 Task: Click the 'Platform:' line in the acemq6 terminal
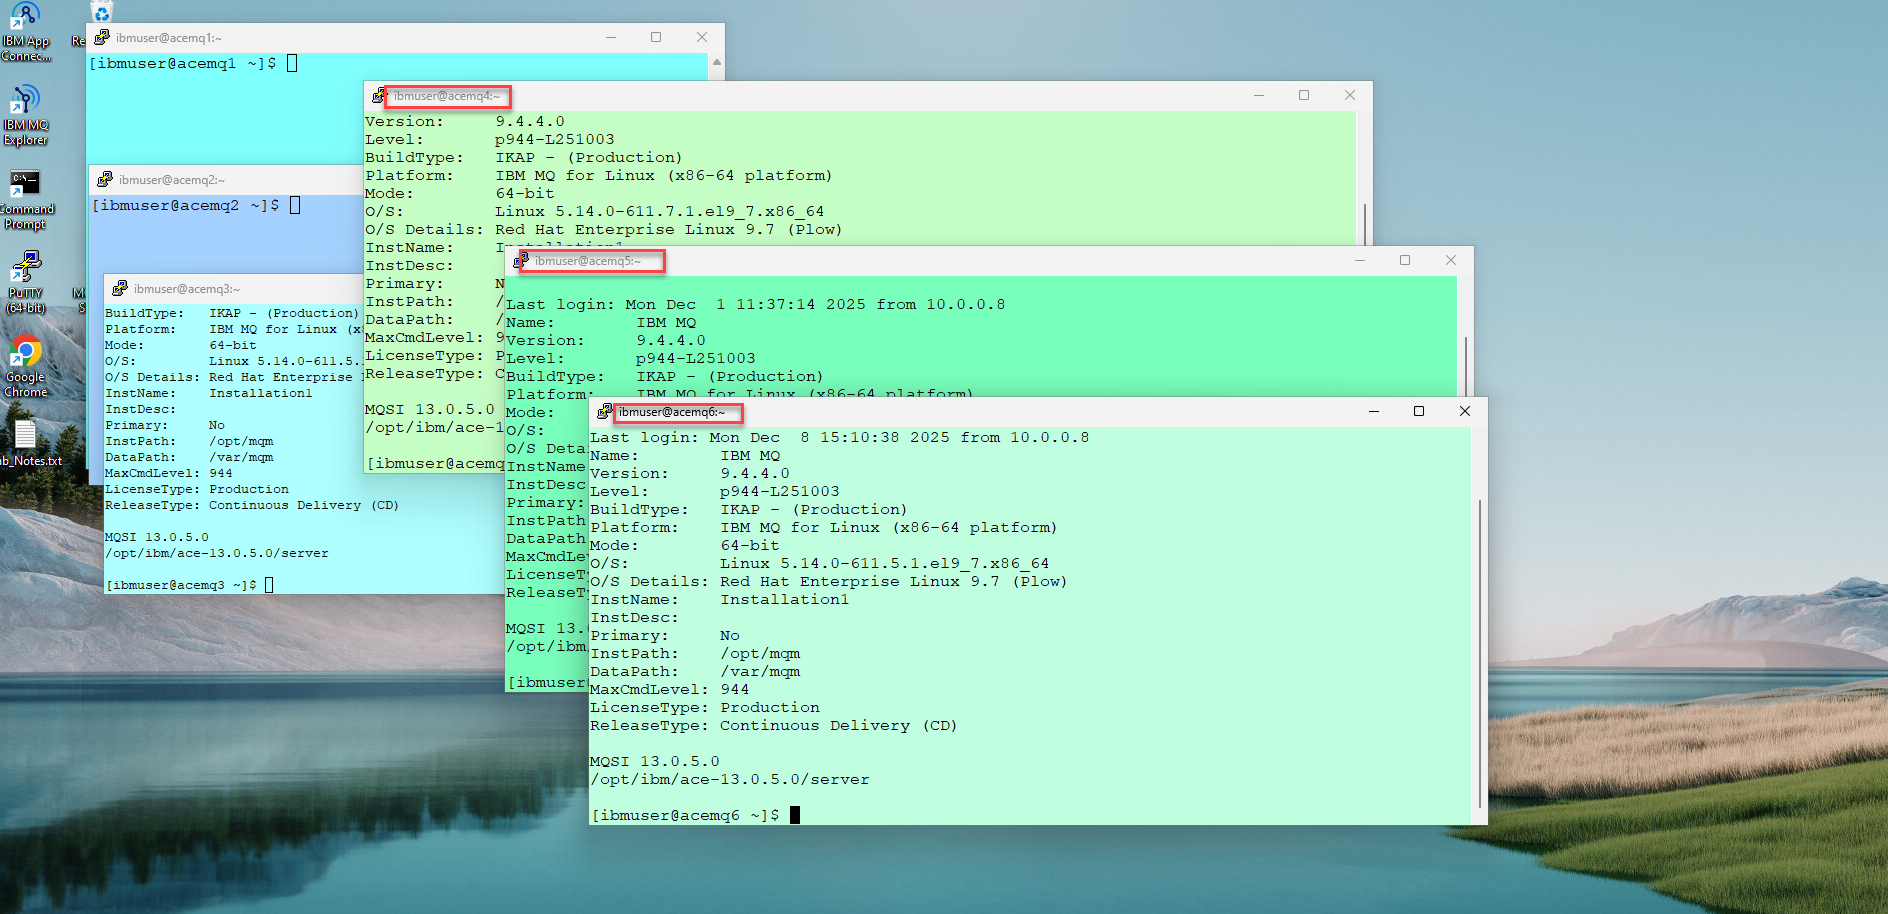point(823,527)
